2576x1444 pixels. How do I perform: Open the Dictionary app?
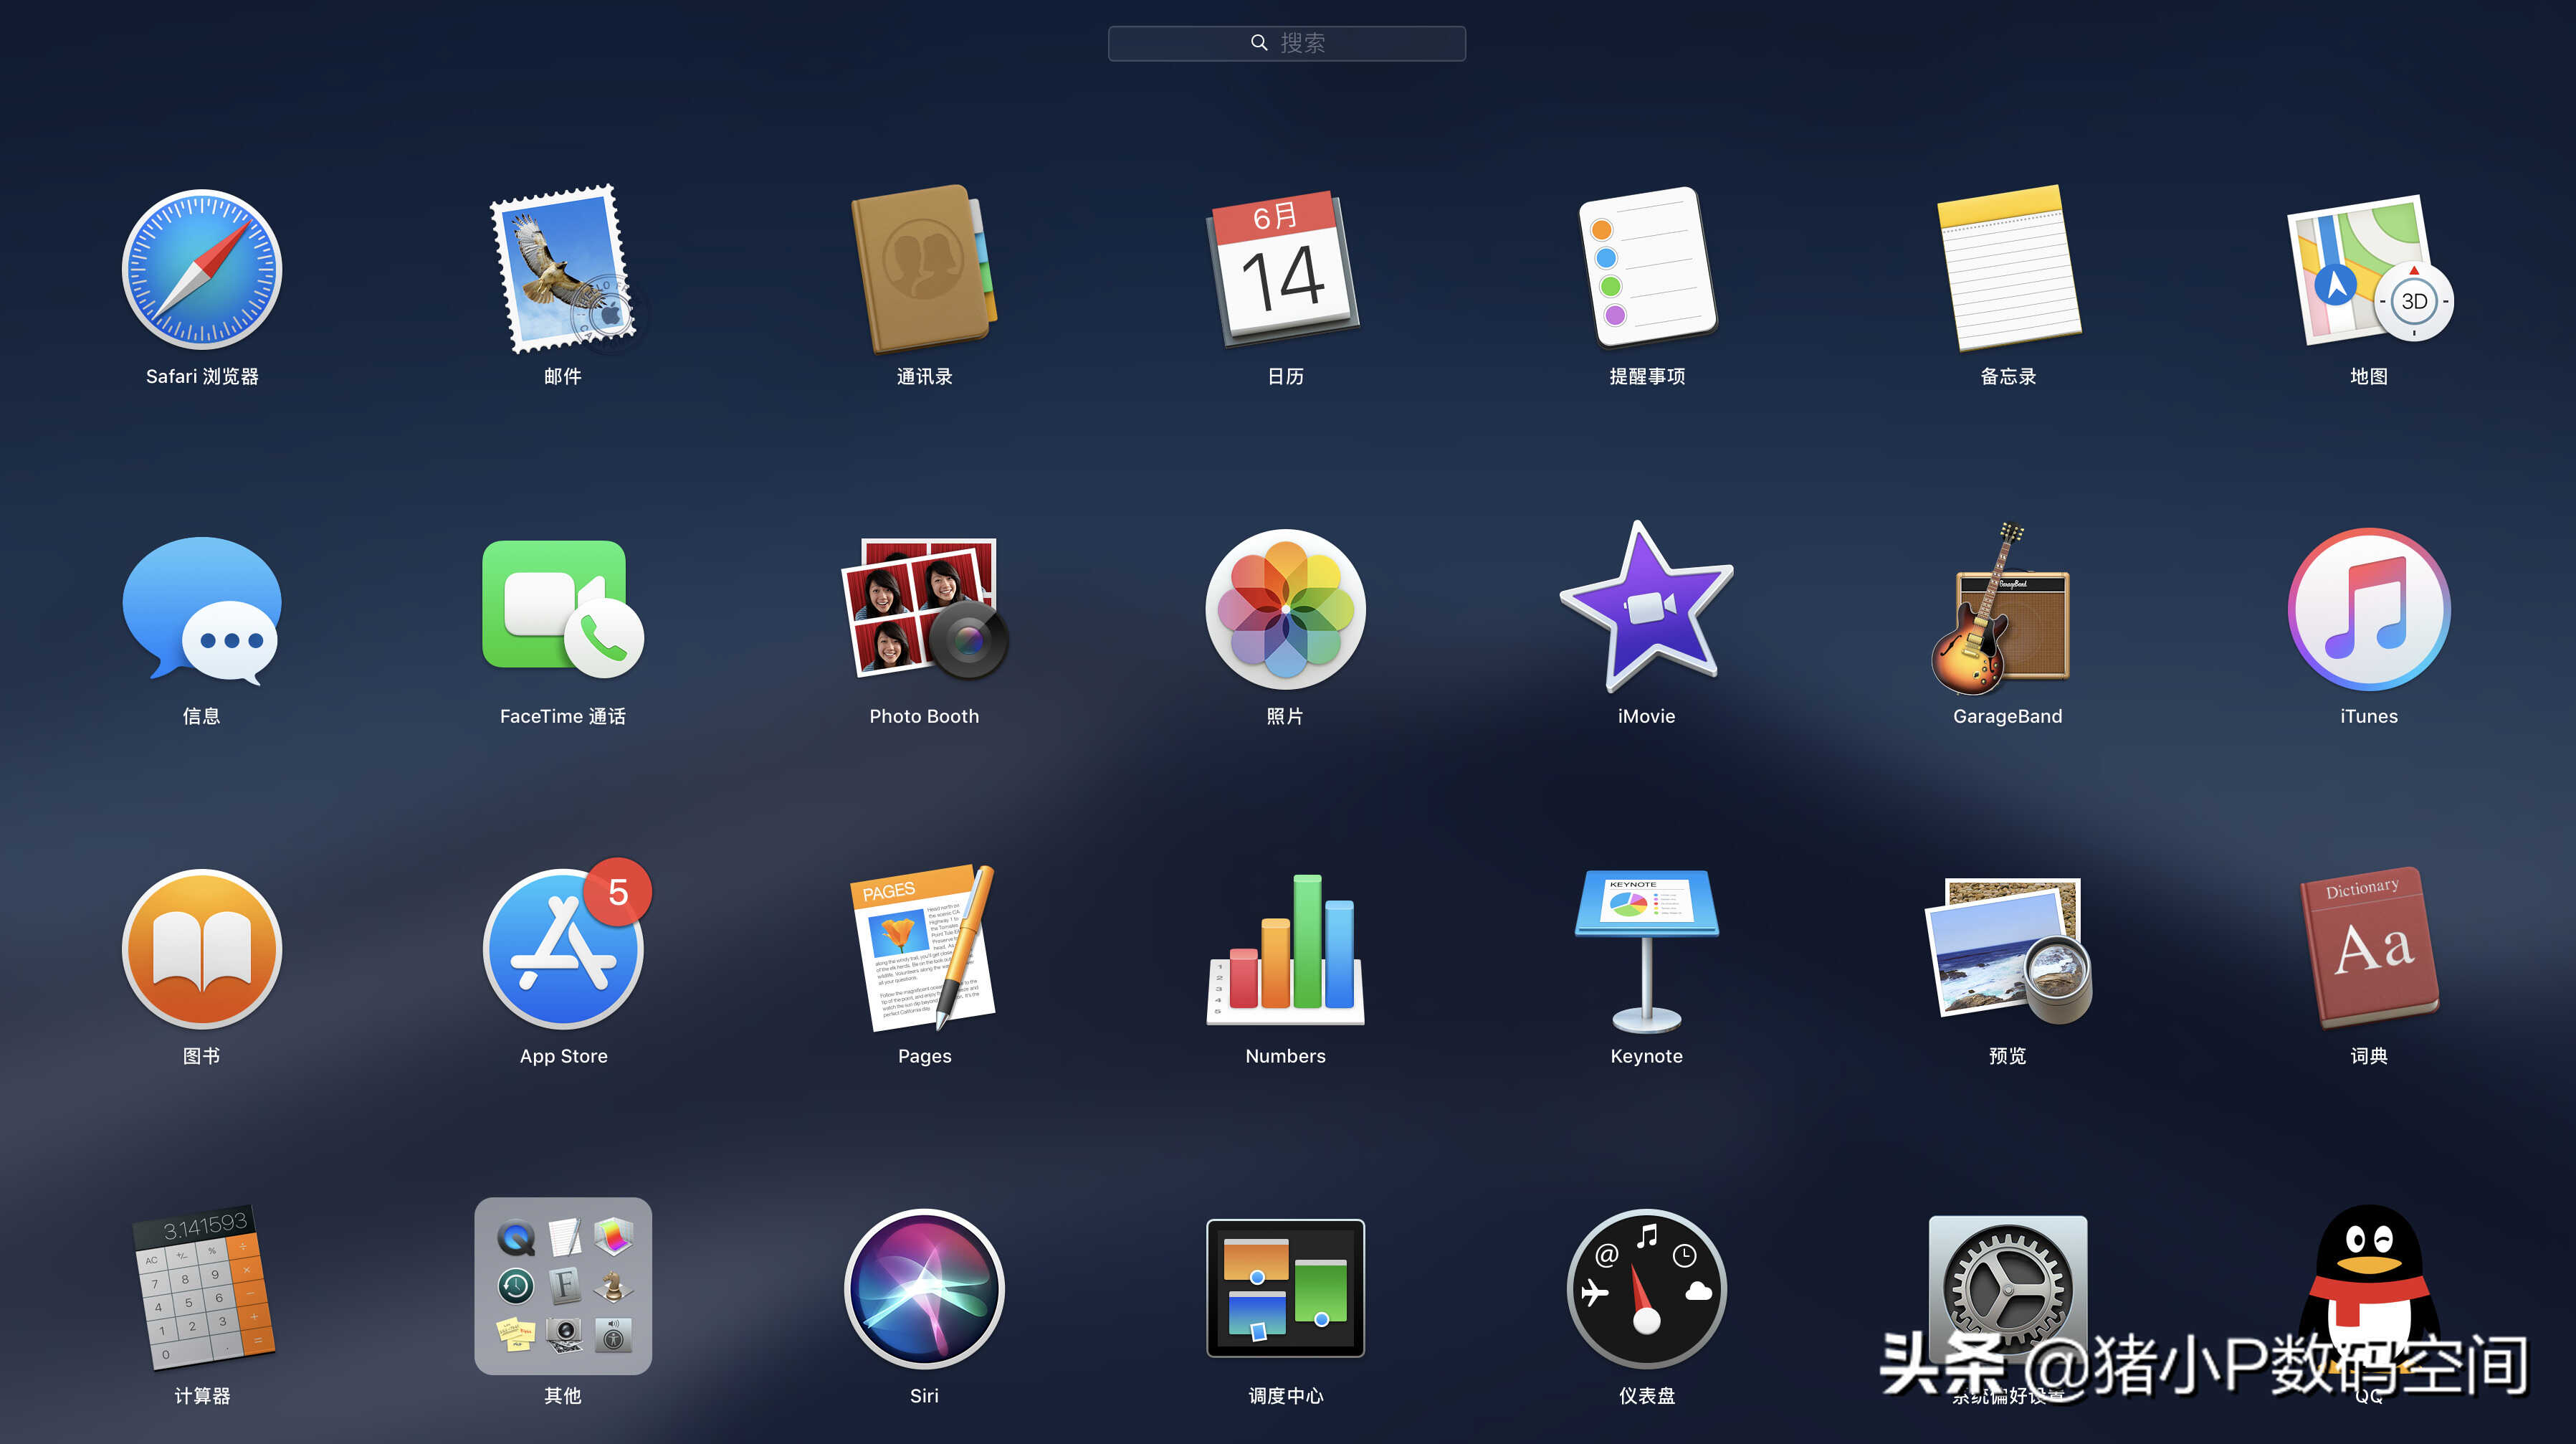pyautogui.click(x=2368, y=949)
